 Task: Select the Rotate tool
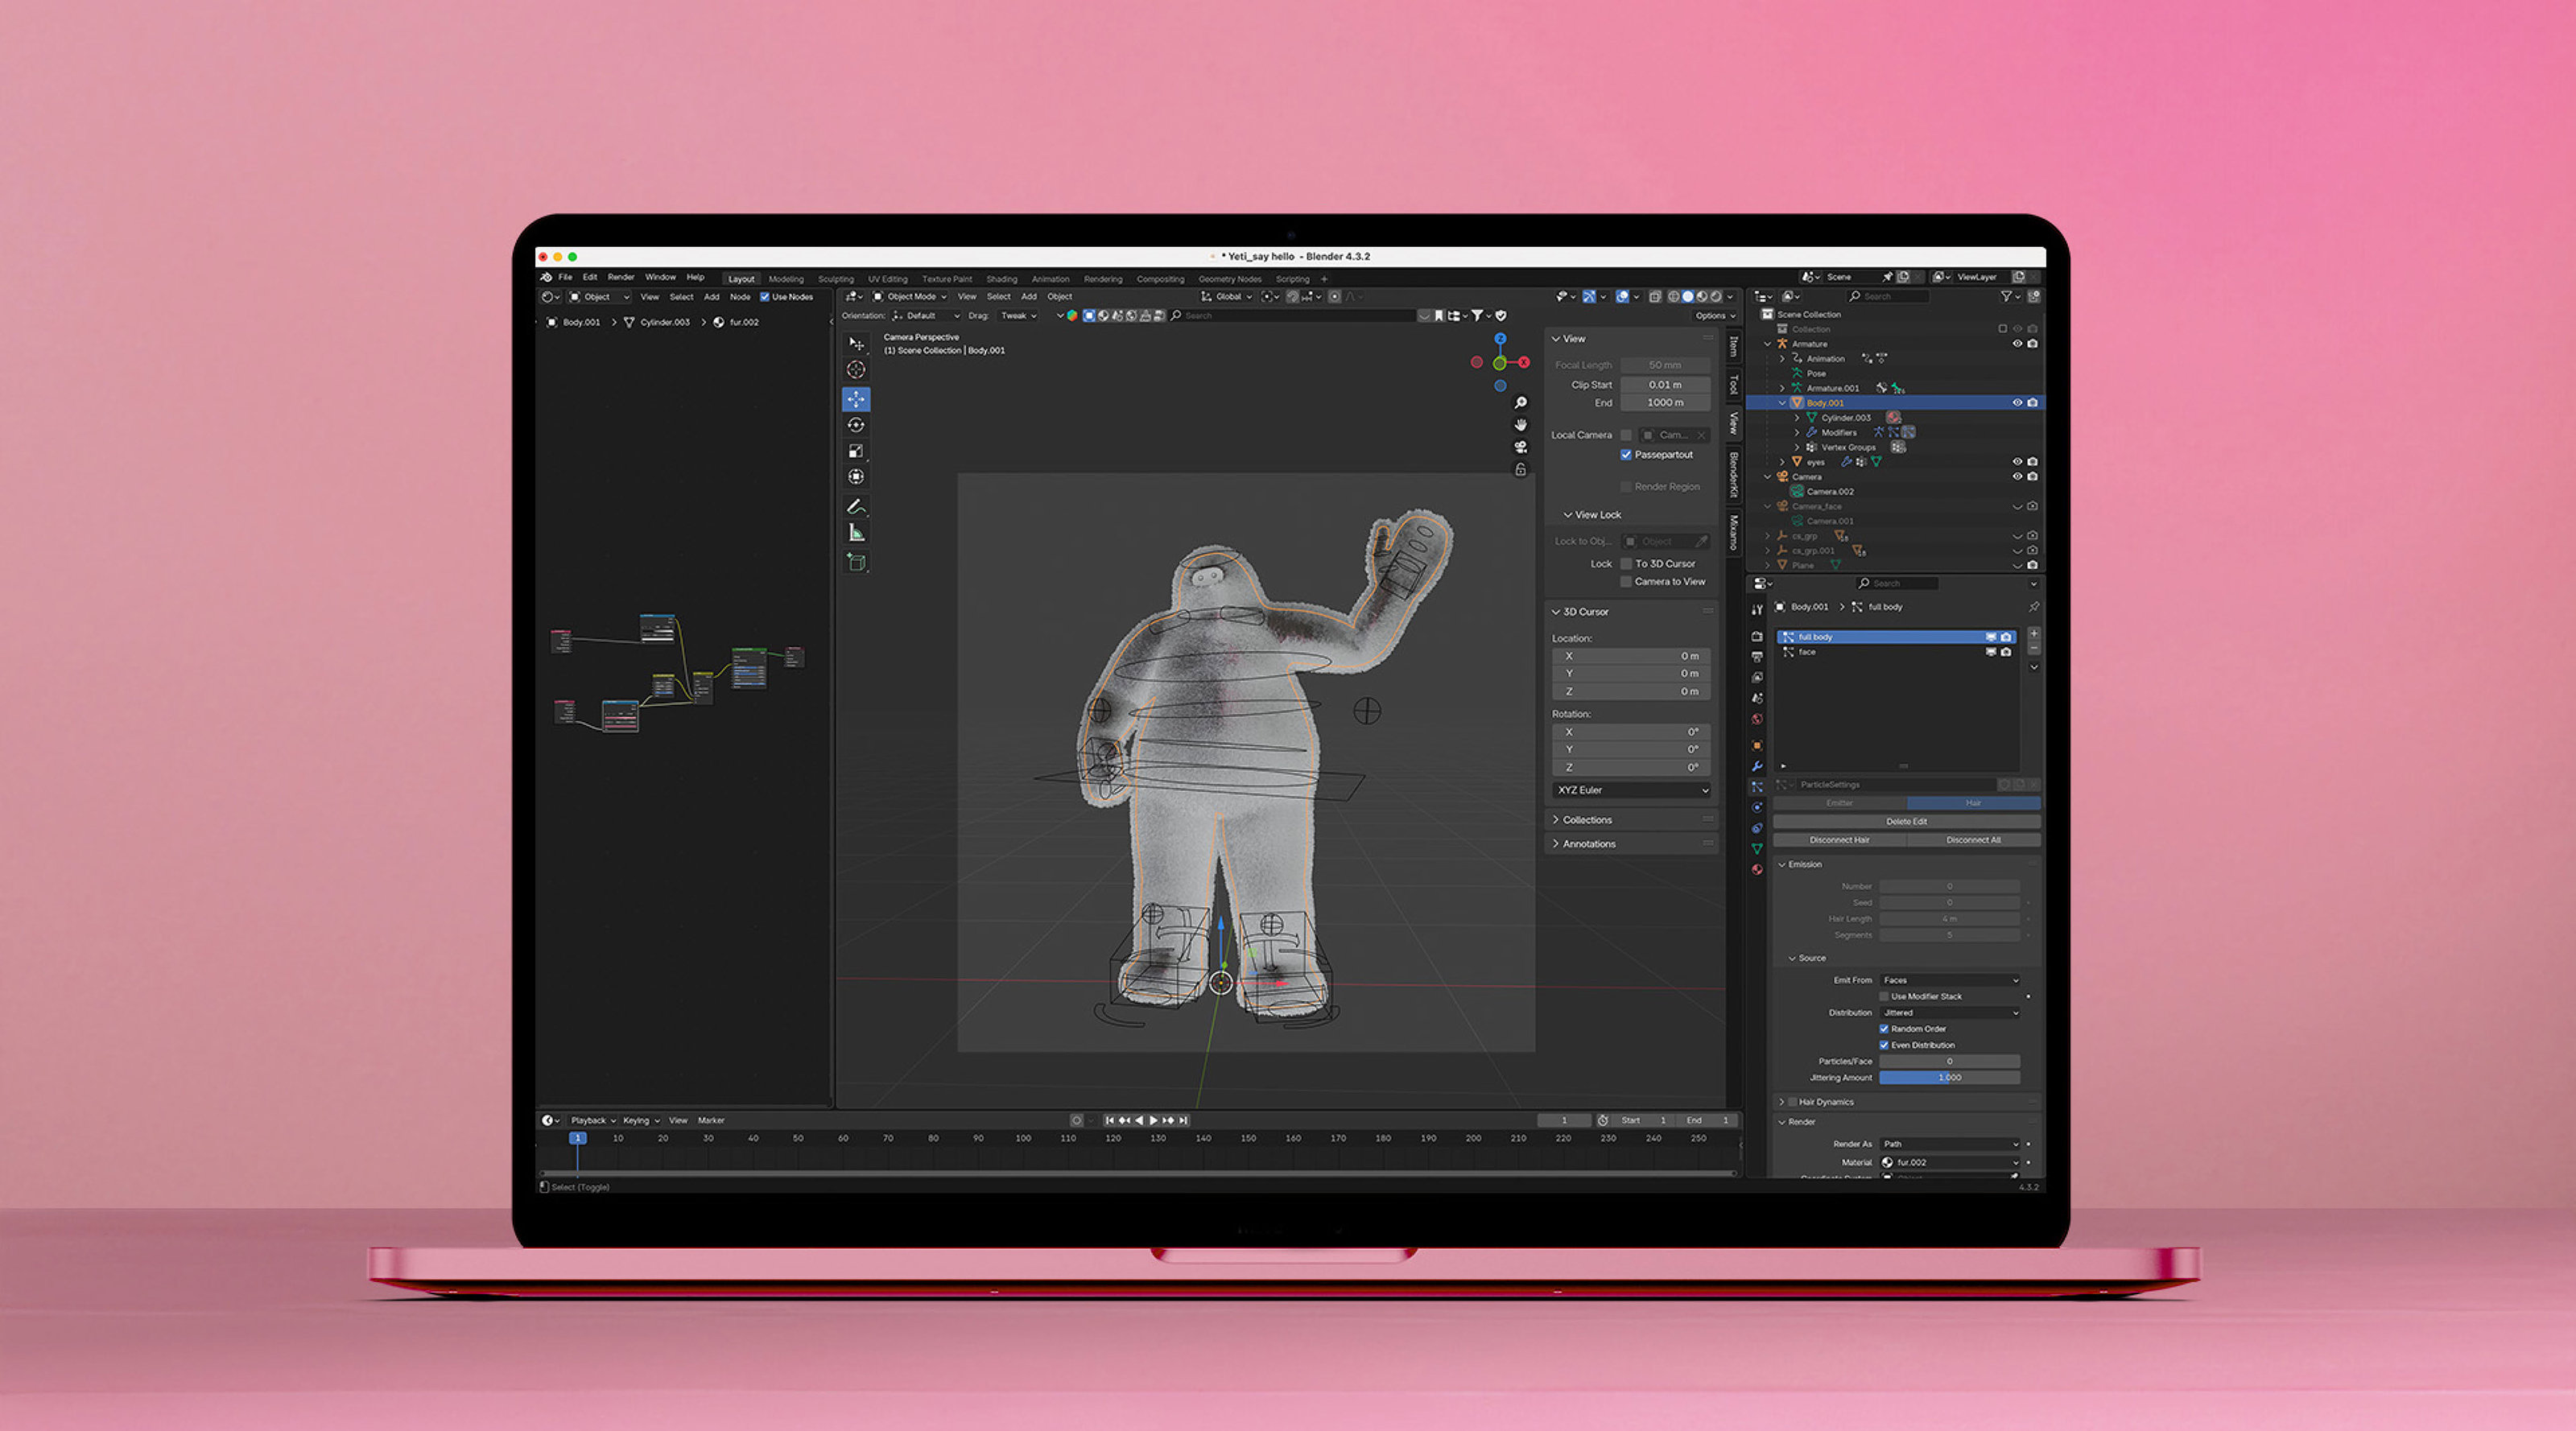(x=856, y=425)
